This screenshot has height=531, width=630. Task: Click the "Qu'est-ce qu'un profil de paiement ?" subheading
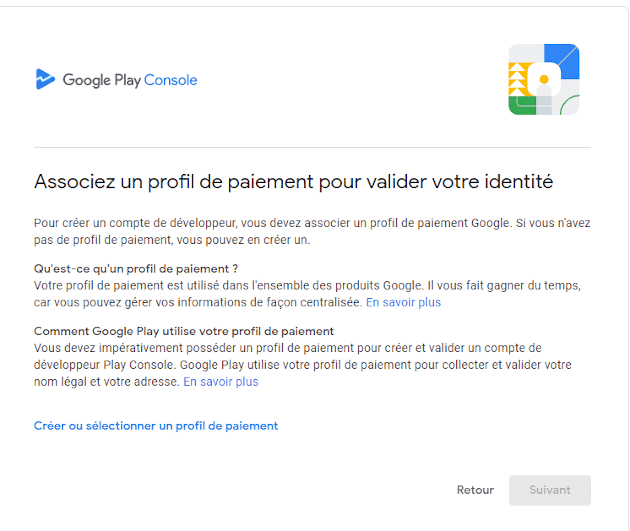coord(135,269)
